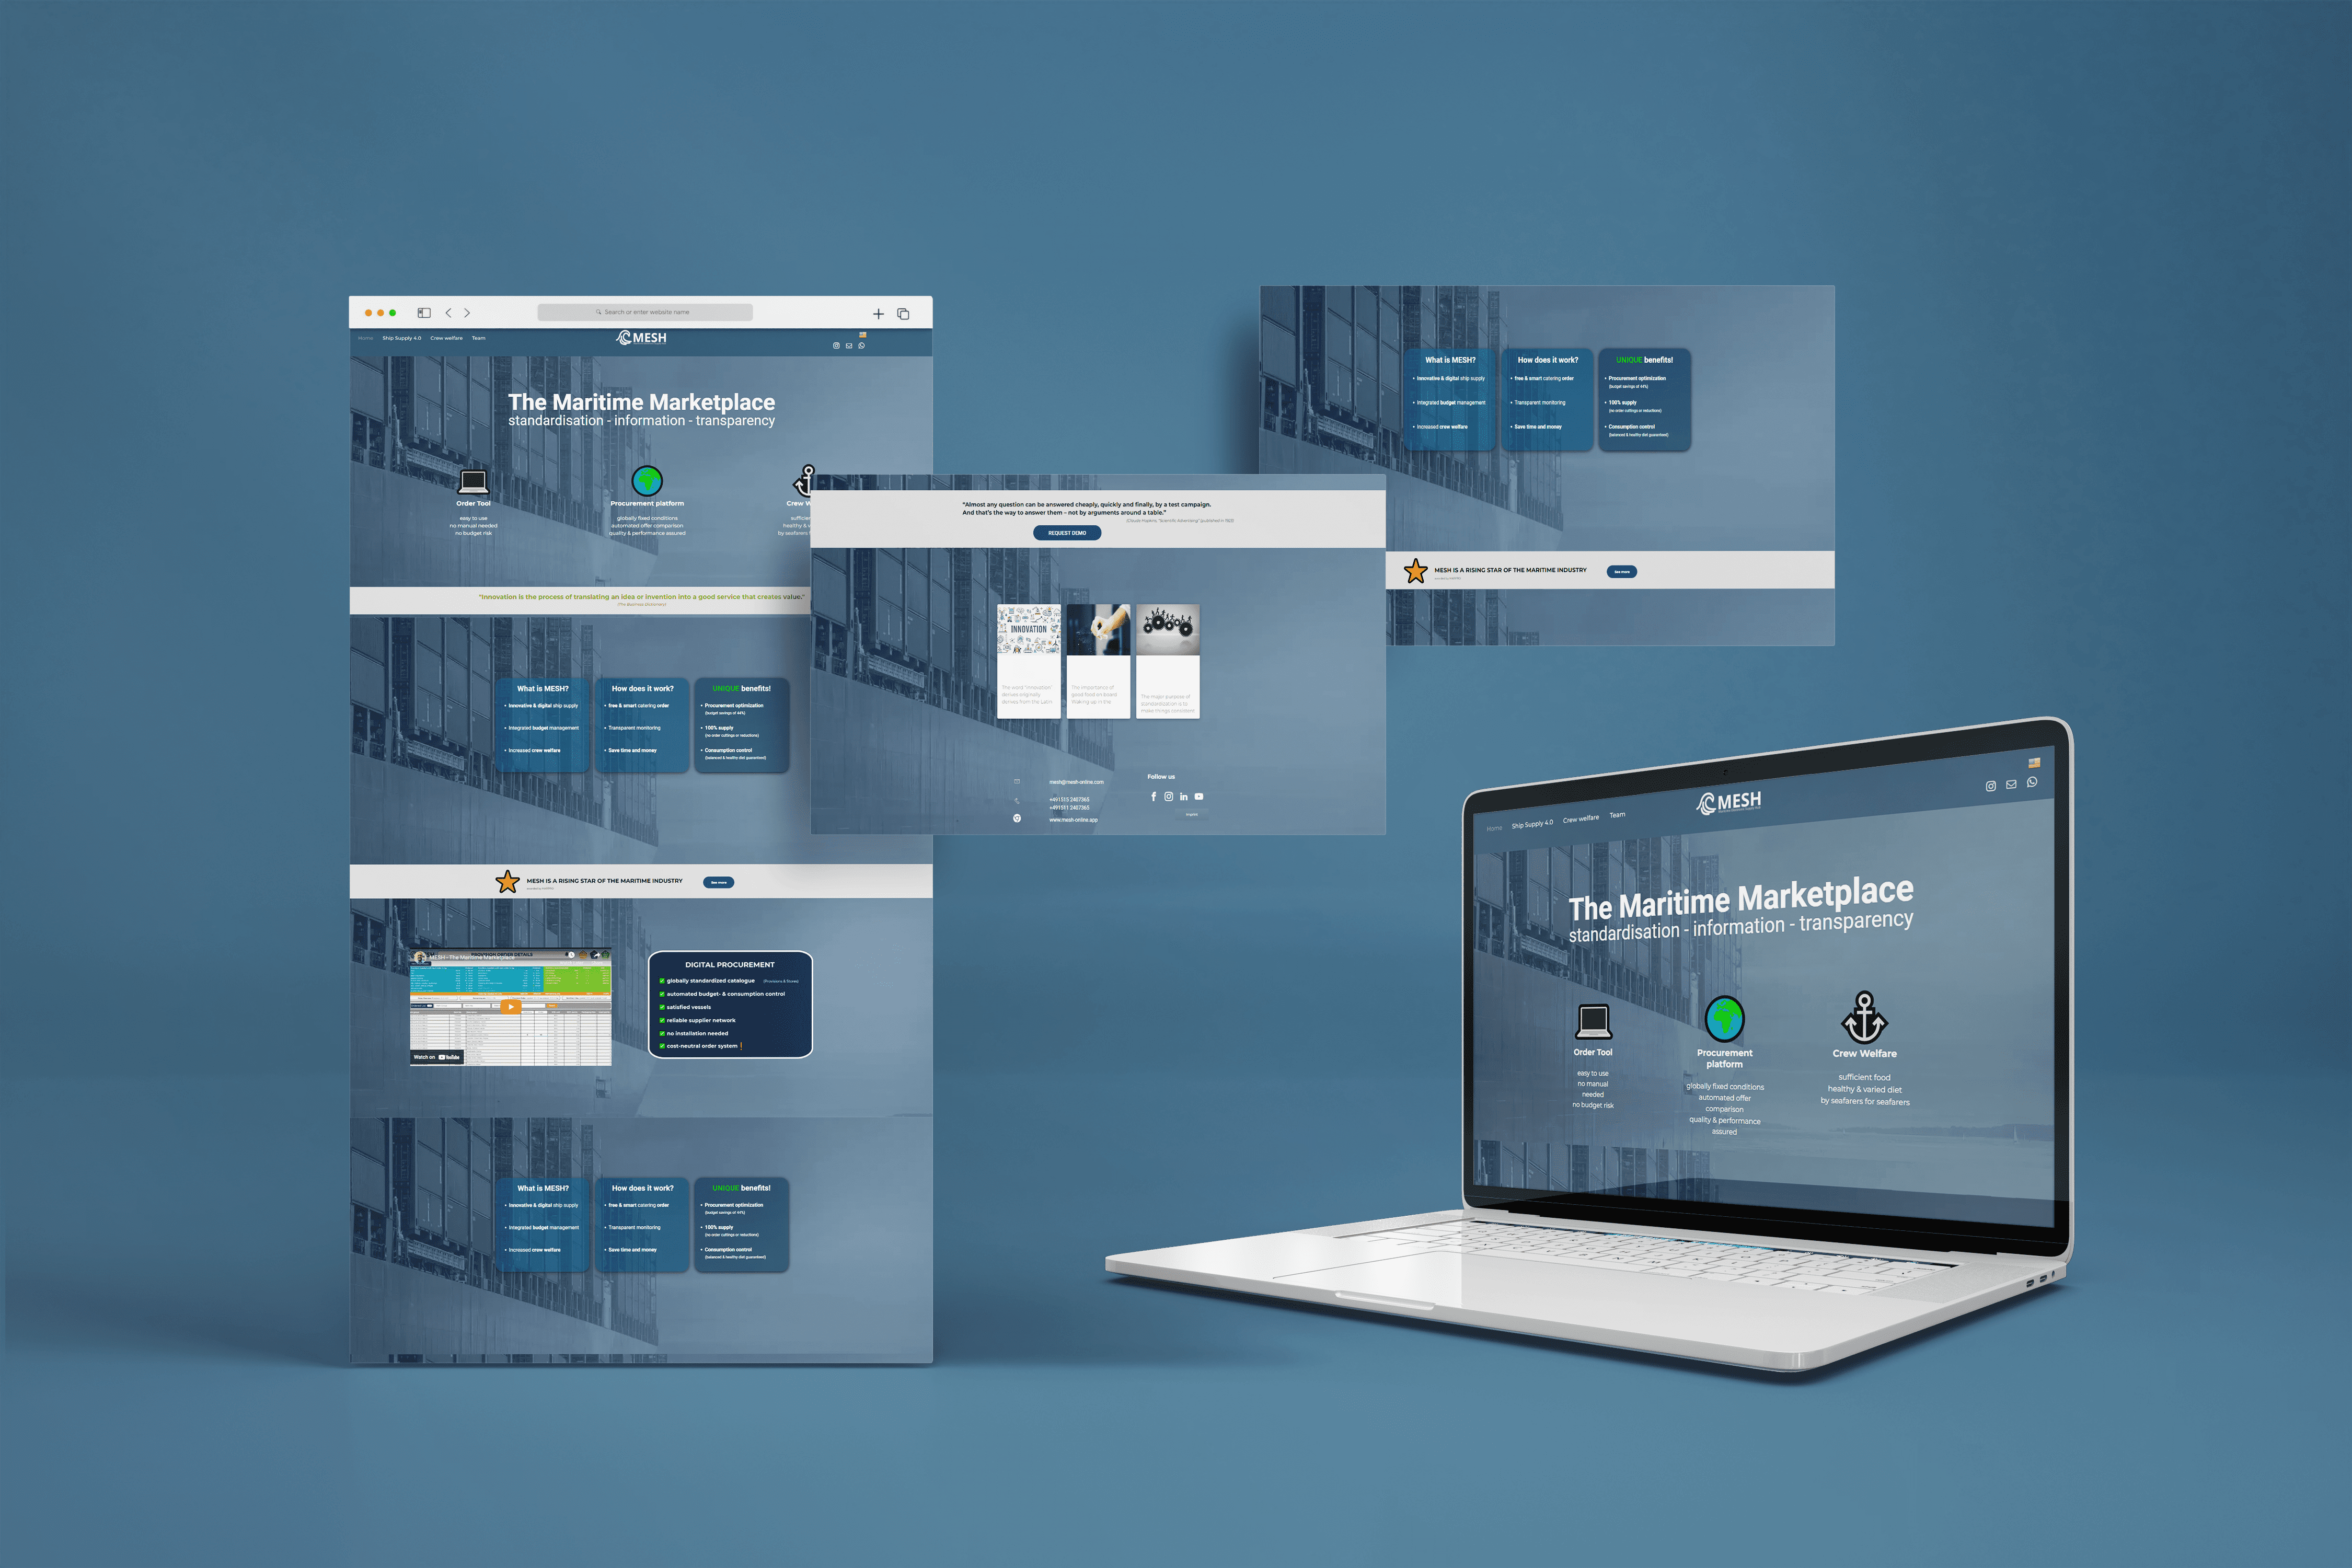Click the star icon in the browser window's banner
Image resolution: width=2352 pixels, height=1568 pixels.
(508, 881)
